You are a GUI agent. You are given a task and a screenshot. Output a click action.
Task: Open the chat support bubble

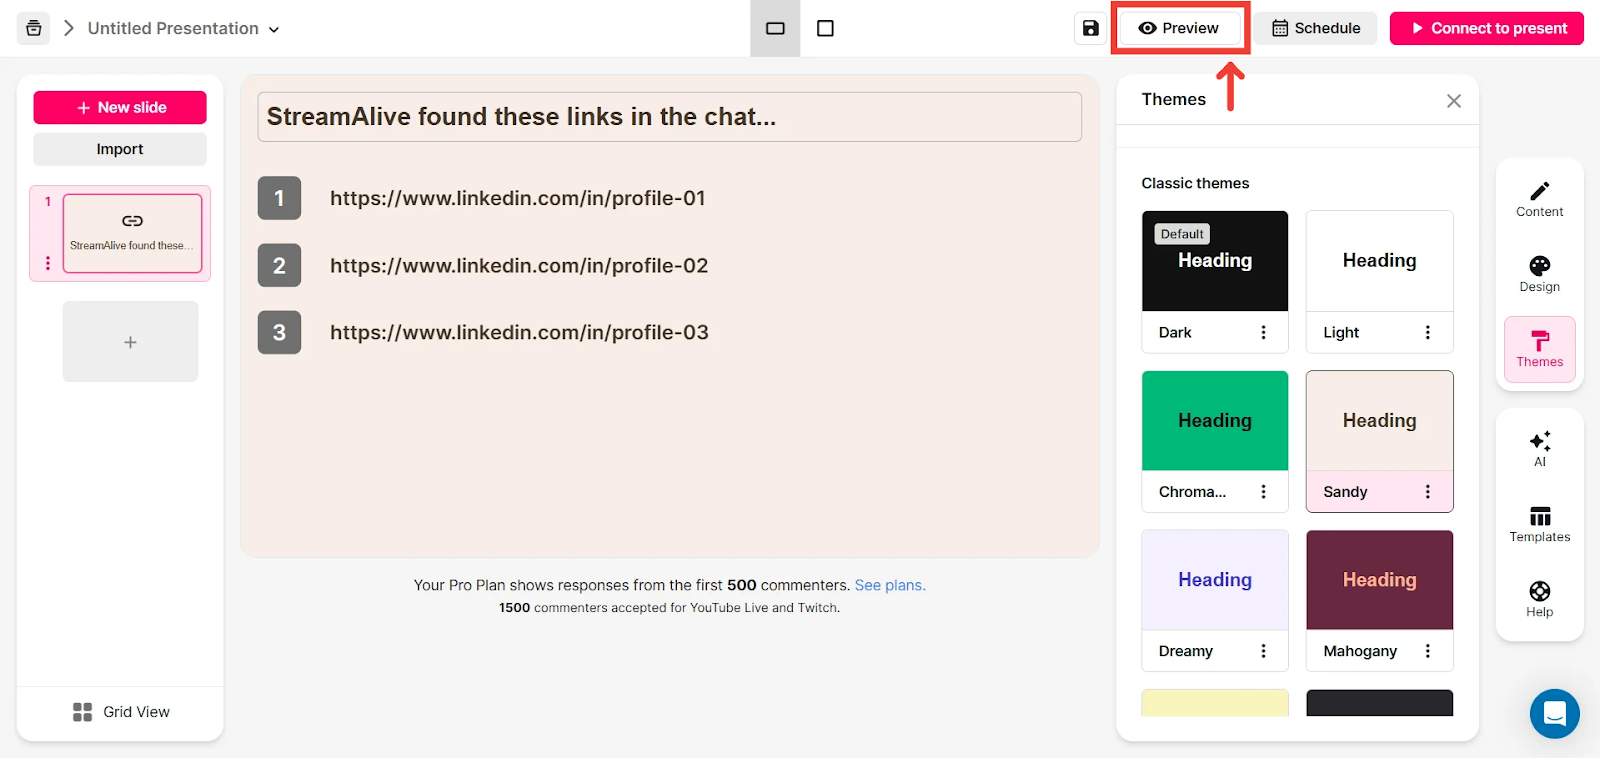(x=1555, y=714)
